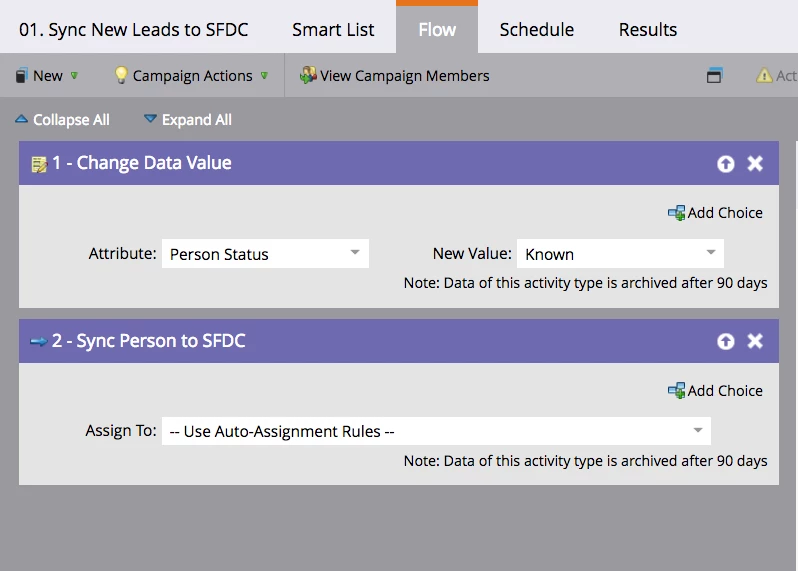Remove the Sync Person to SFDC step
The width and height of the screenshot is (798, 571).
[755, 342]
